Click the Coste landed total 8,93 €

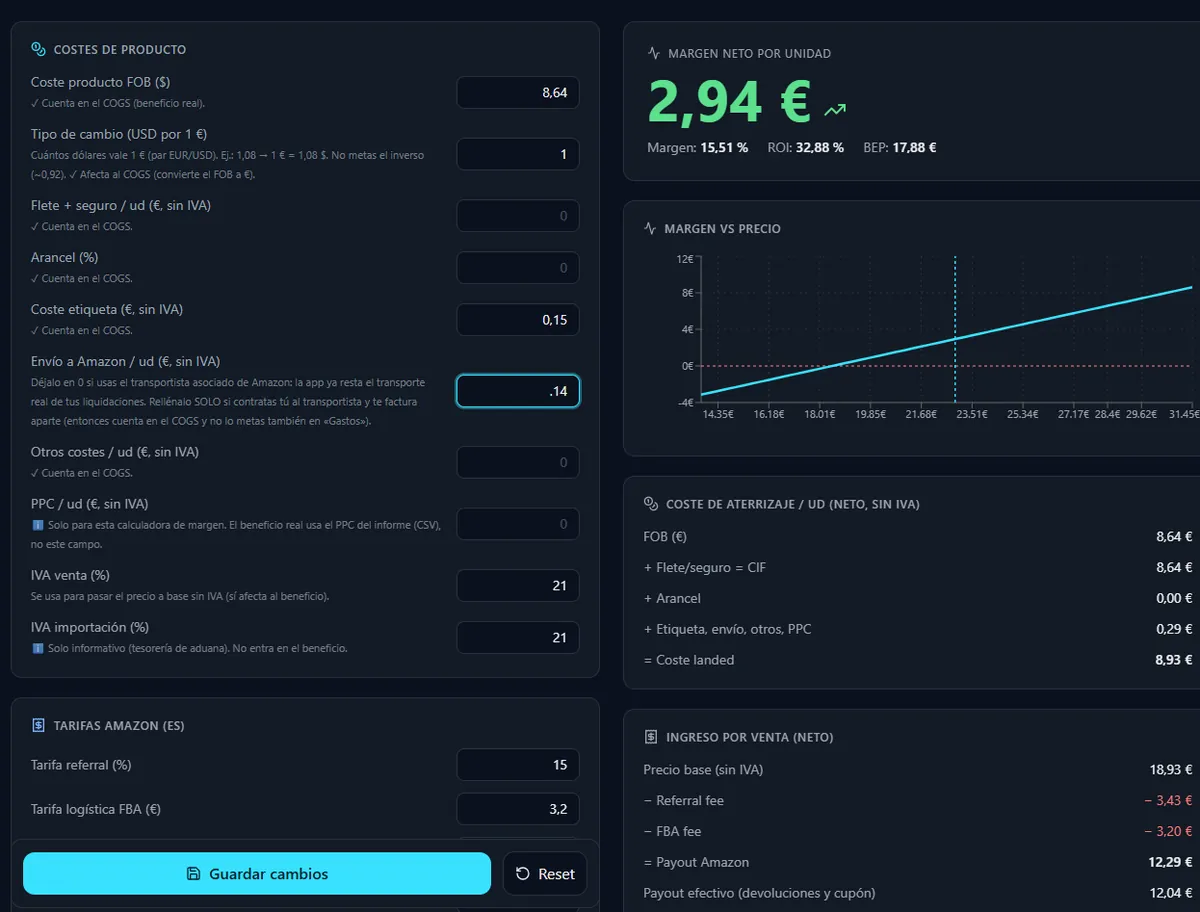tap(1174, 660)
